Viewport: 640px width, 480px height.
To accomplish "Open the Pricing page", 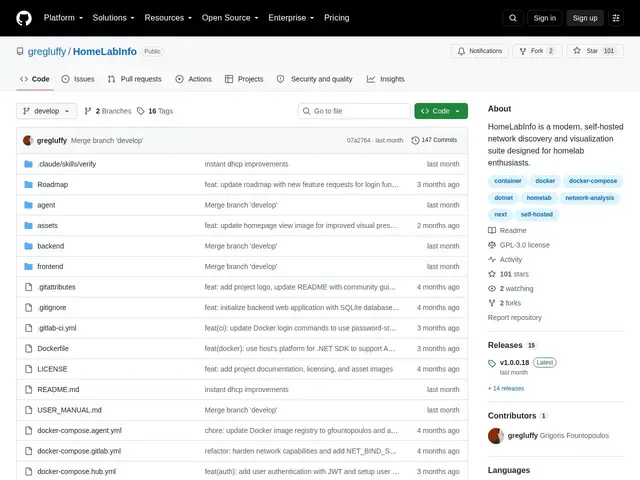I will click(x=336, y=18).
